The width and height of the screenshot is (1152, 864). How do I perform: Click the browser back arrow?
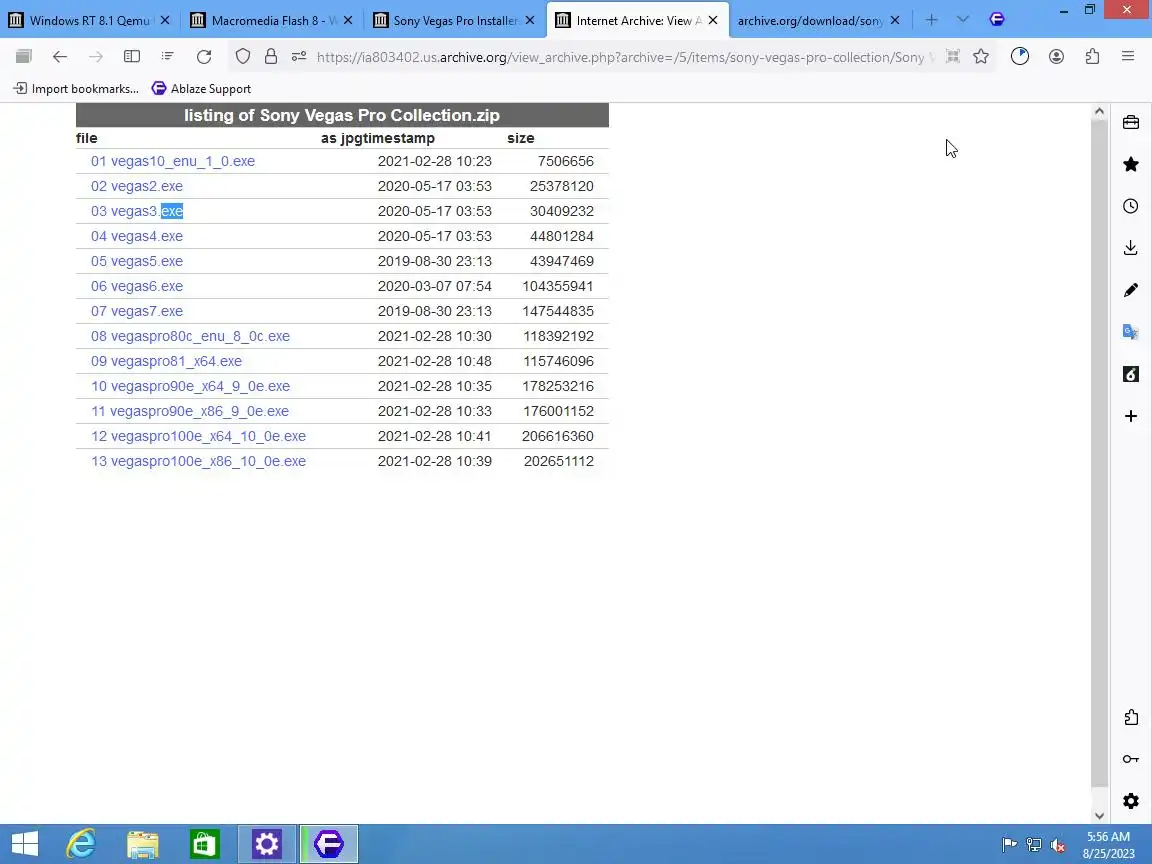(60, 57)
